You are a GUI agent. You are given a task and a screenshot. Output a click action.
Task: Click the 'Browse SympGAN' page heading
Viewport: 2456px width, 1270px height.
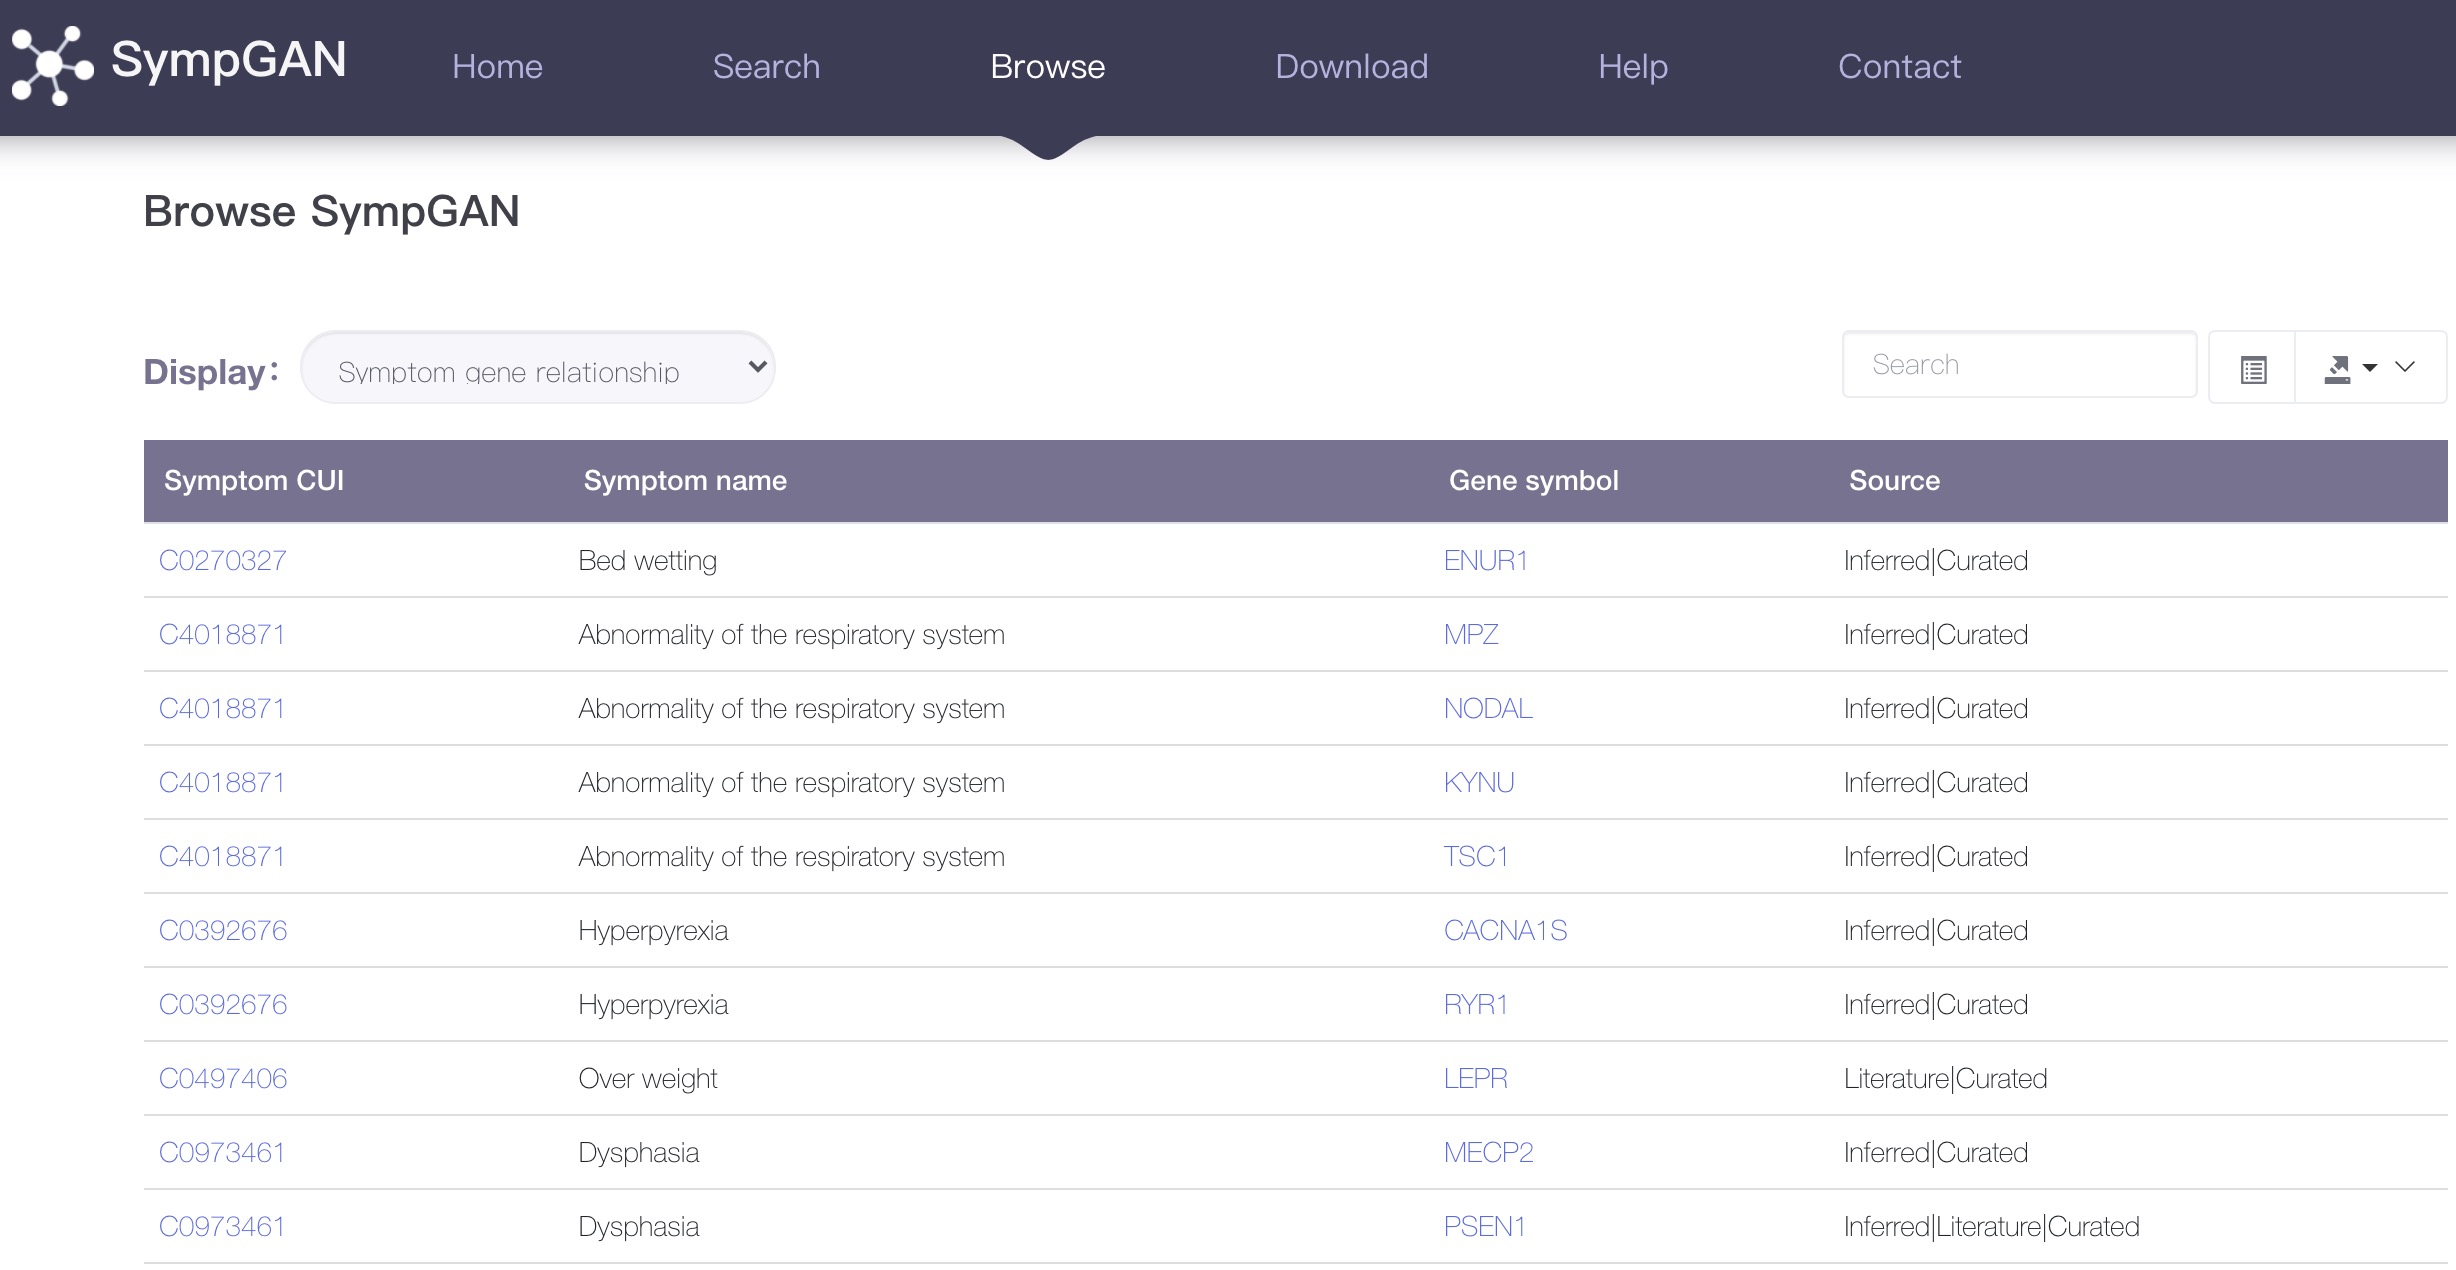(x=331, y=212)
